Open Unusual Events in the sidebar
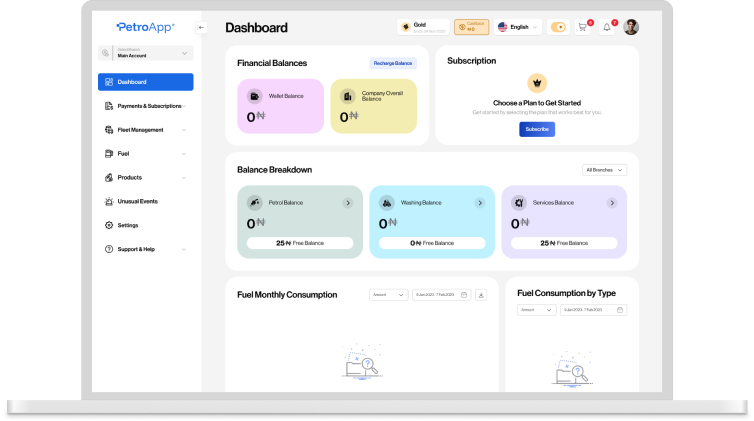Image resolution: width=754 pixels, height=421 pixels. pos(137,201)
